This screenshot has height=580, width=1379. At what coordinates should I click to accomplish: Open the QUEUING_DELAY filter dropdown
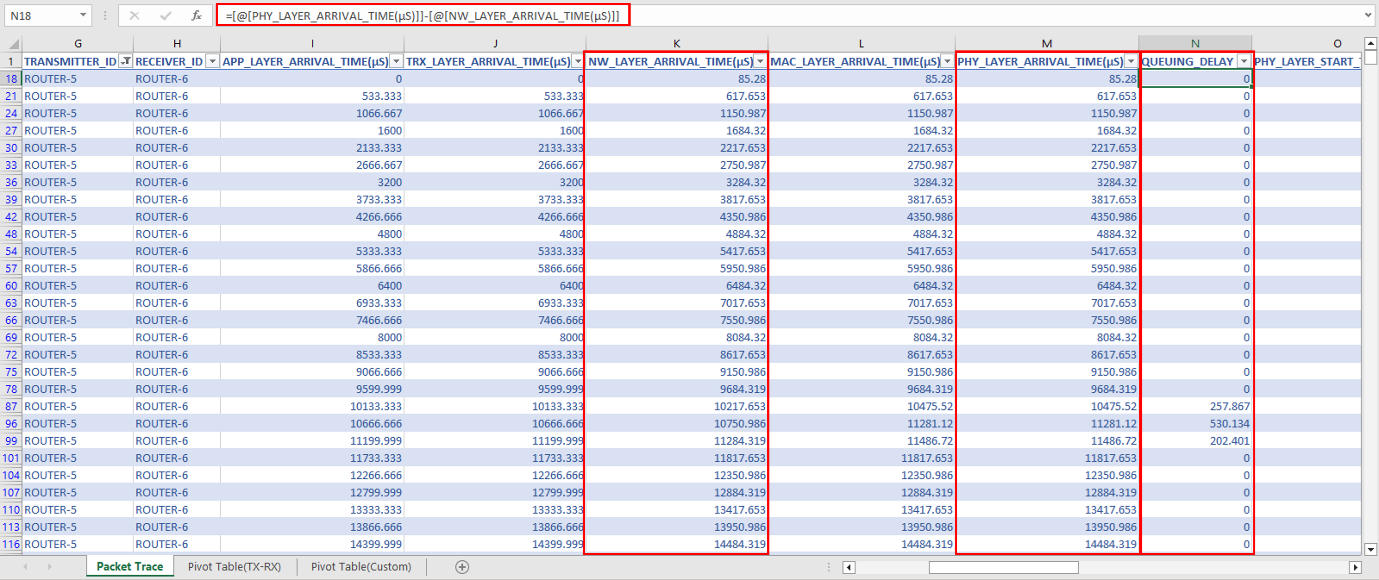[1244, 62]
